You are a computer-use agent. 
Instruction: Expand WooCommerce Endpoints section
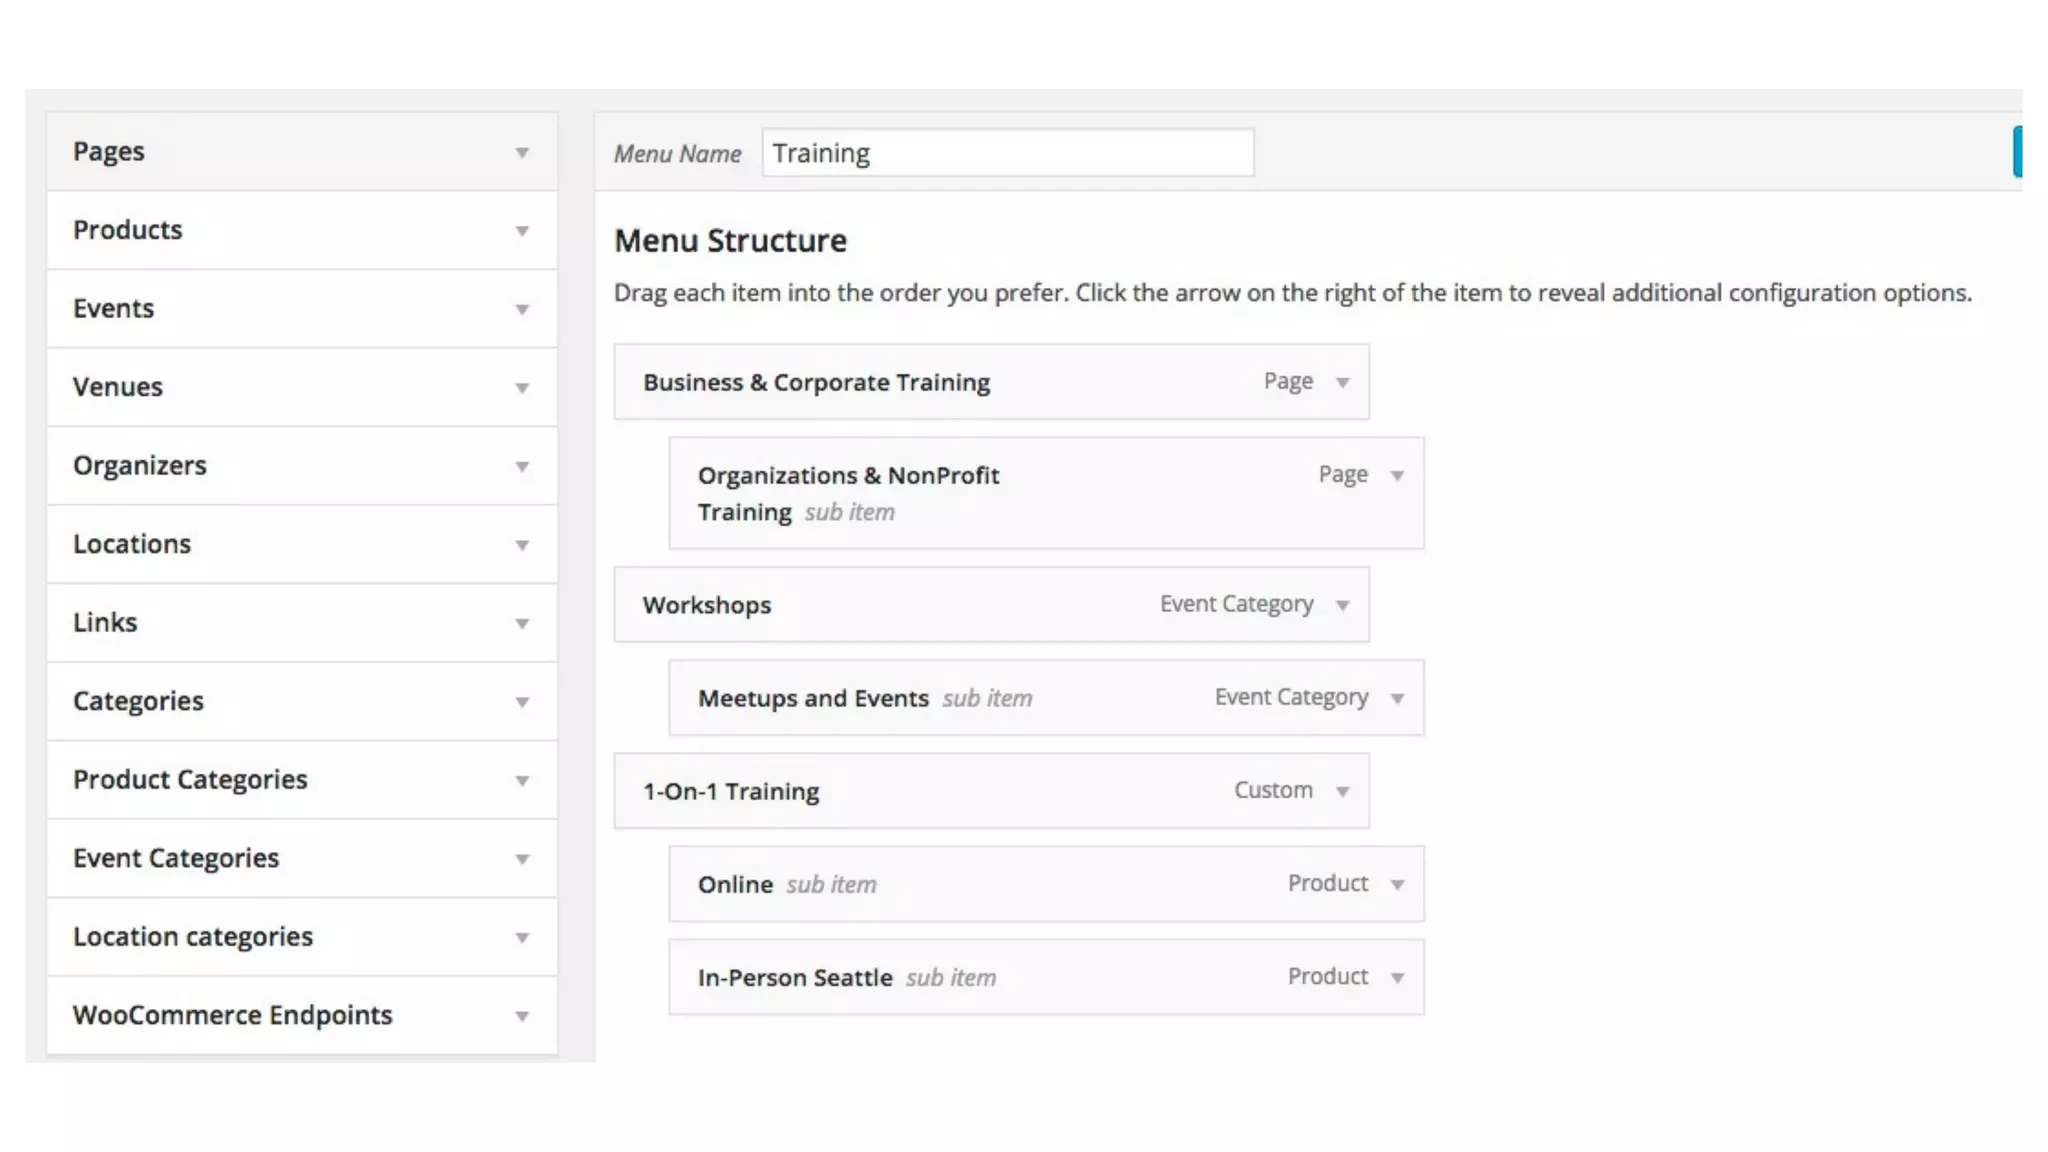(521, 1016)
